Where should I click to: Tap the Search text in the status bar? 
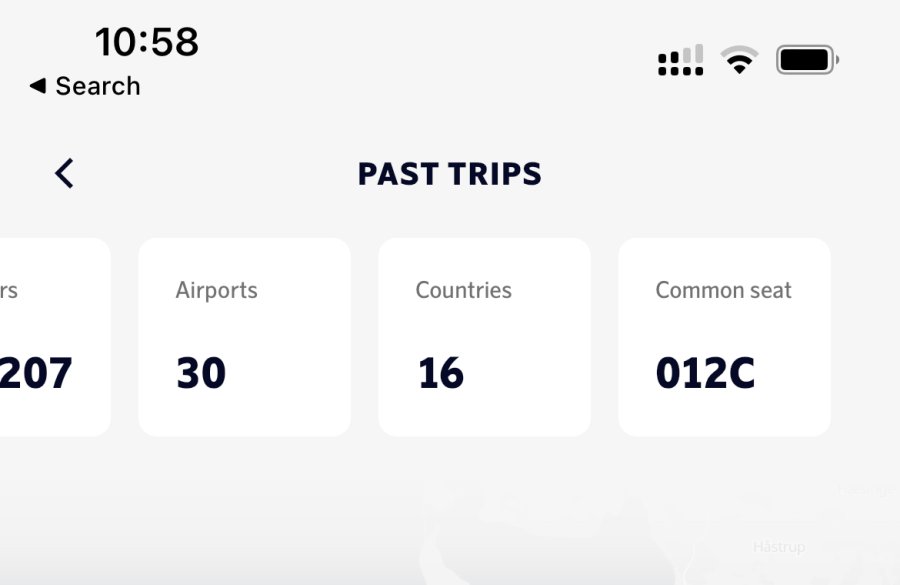pyautogui.click(x=98, y=86)
